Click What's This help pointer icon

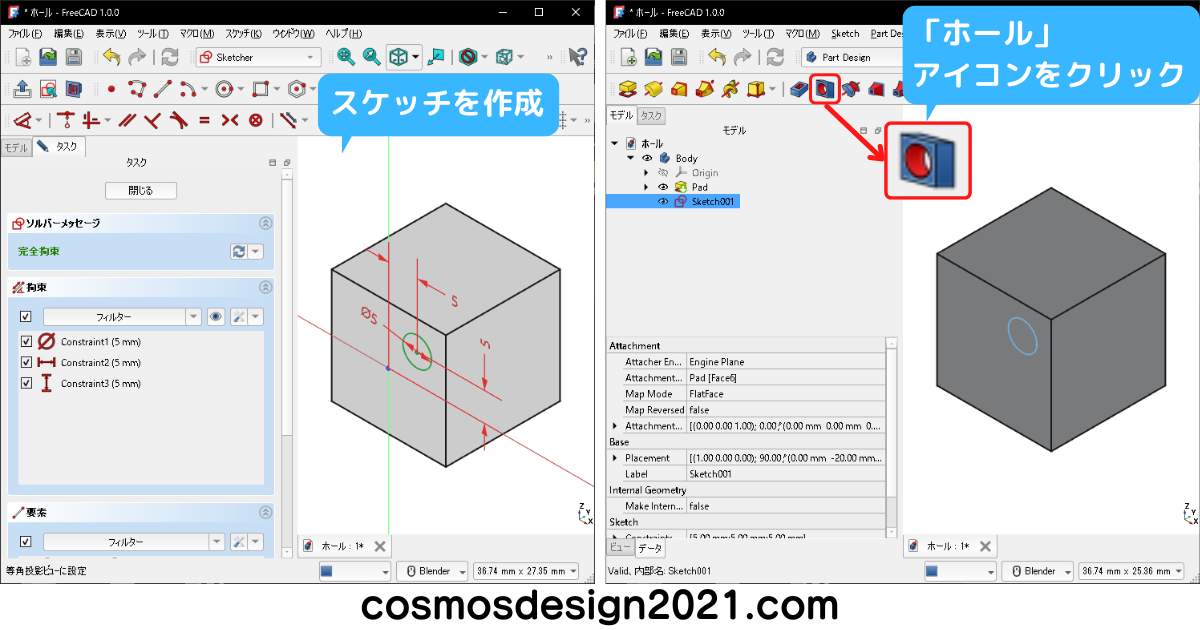click(577, 57)
